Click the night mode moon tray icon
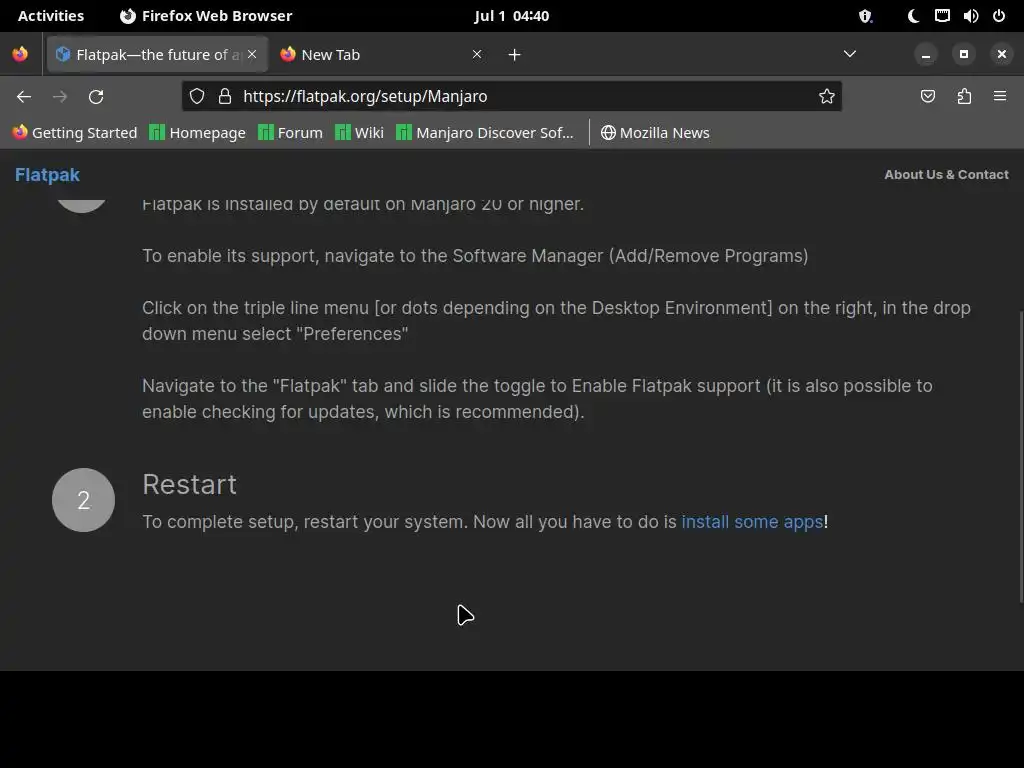This screenshot has width=1024, height=768. click(913, 16)
